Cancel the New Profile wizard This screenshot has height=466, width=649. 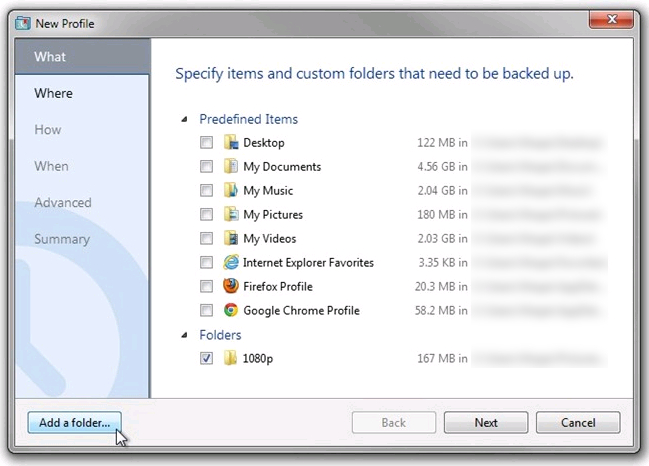tap(578, 423)
